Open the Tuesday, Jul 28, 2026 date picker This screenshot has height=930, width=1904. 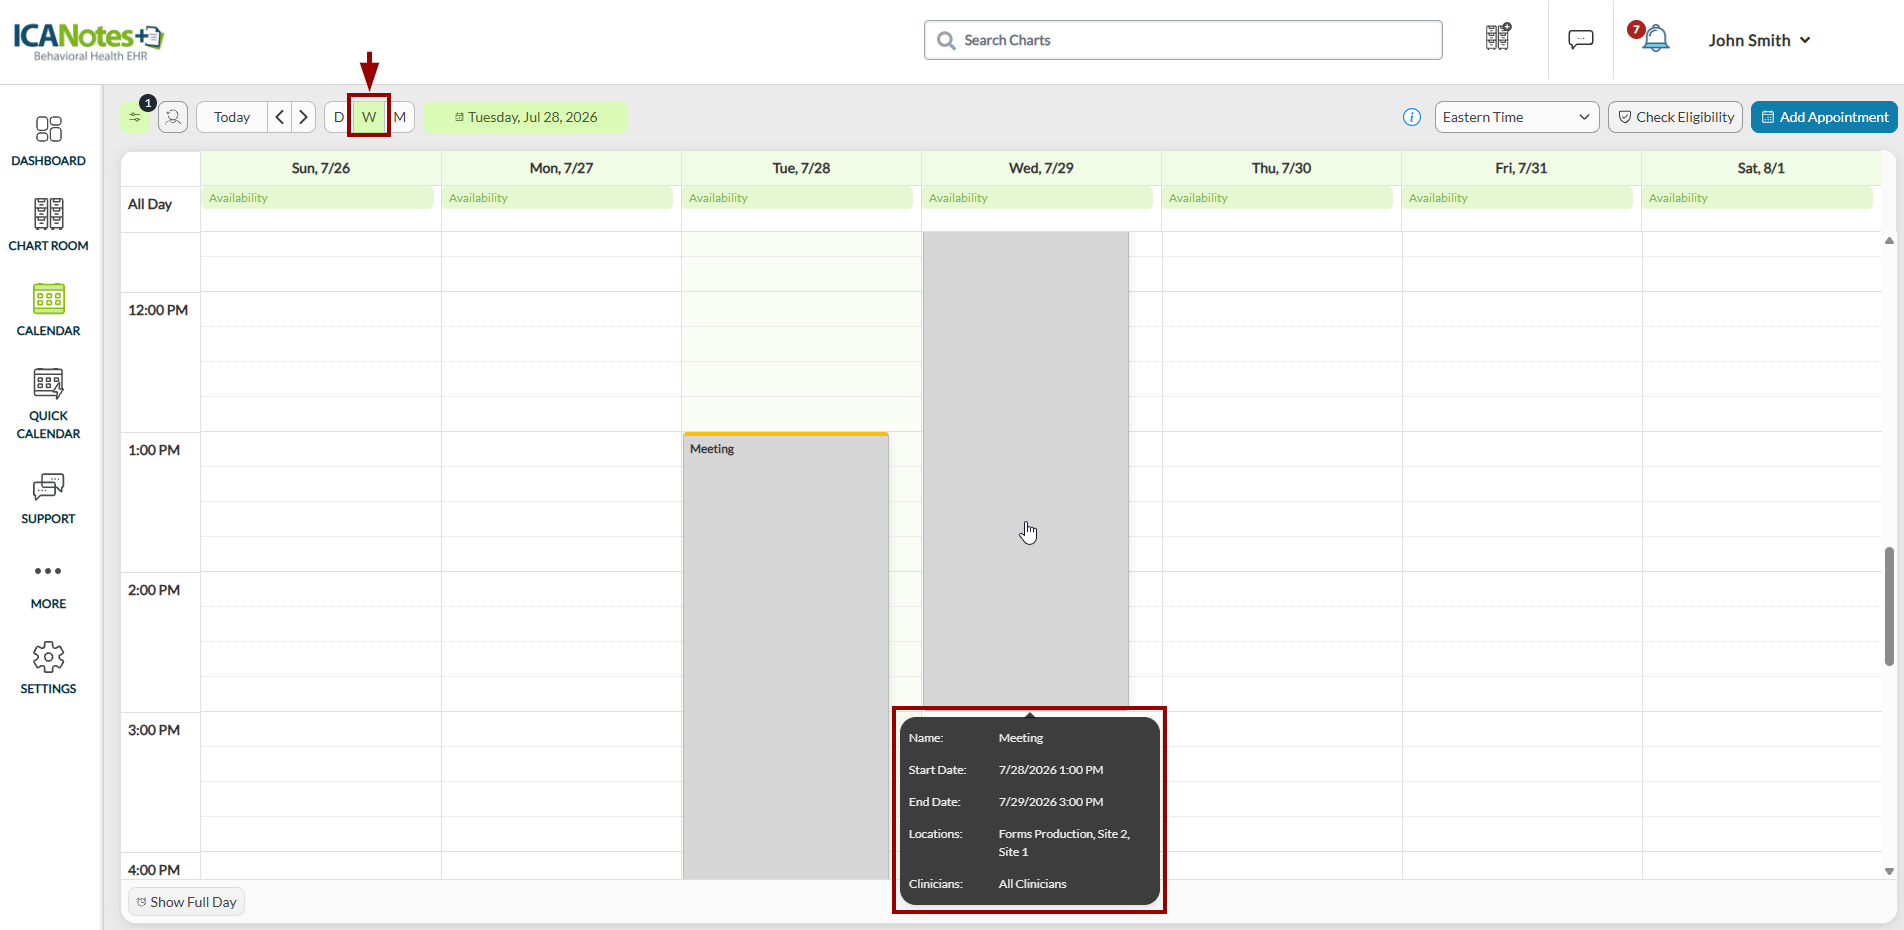[525, 117]
